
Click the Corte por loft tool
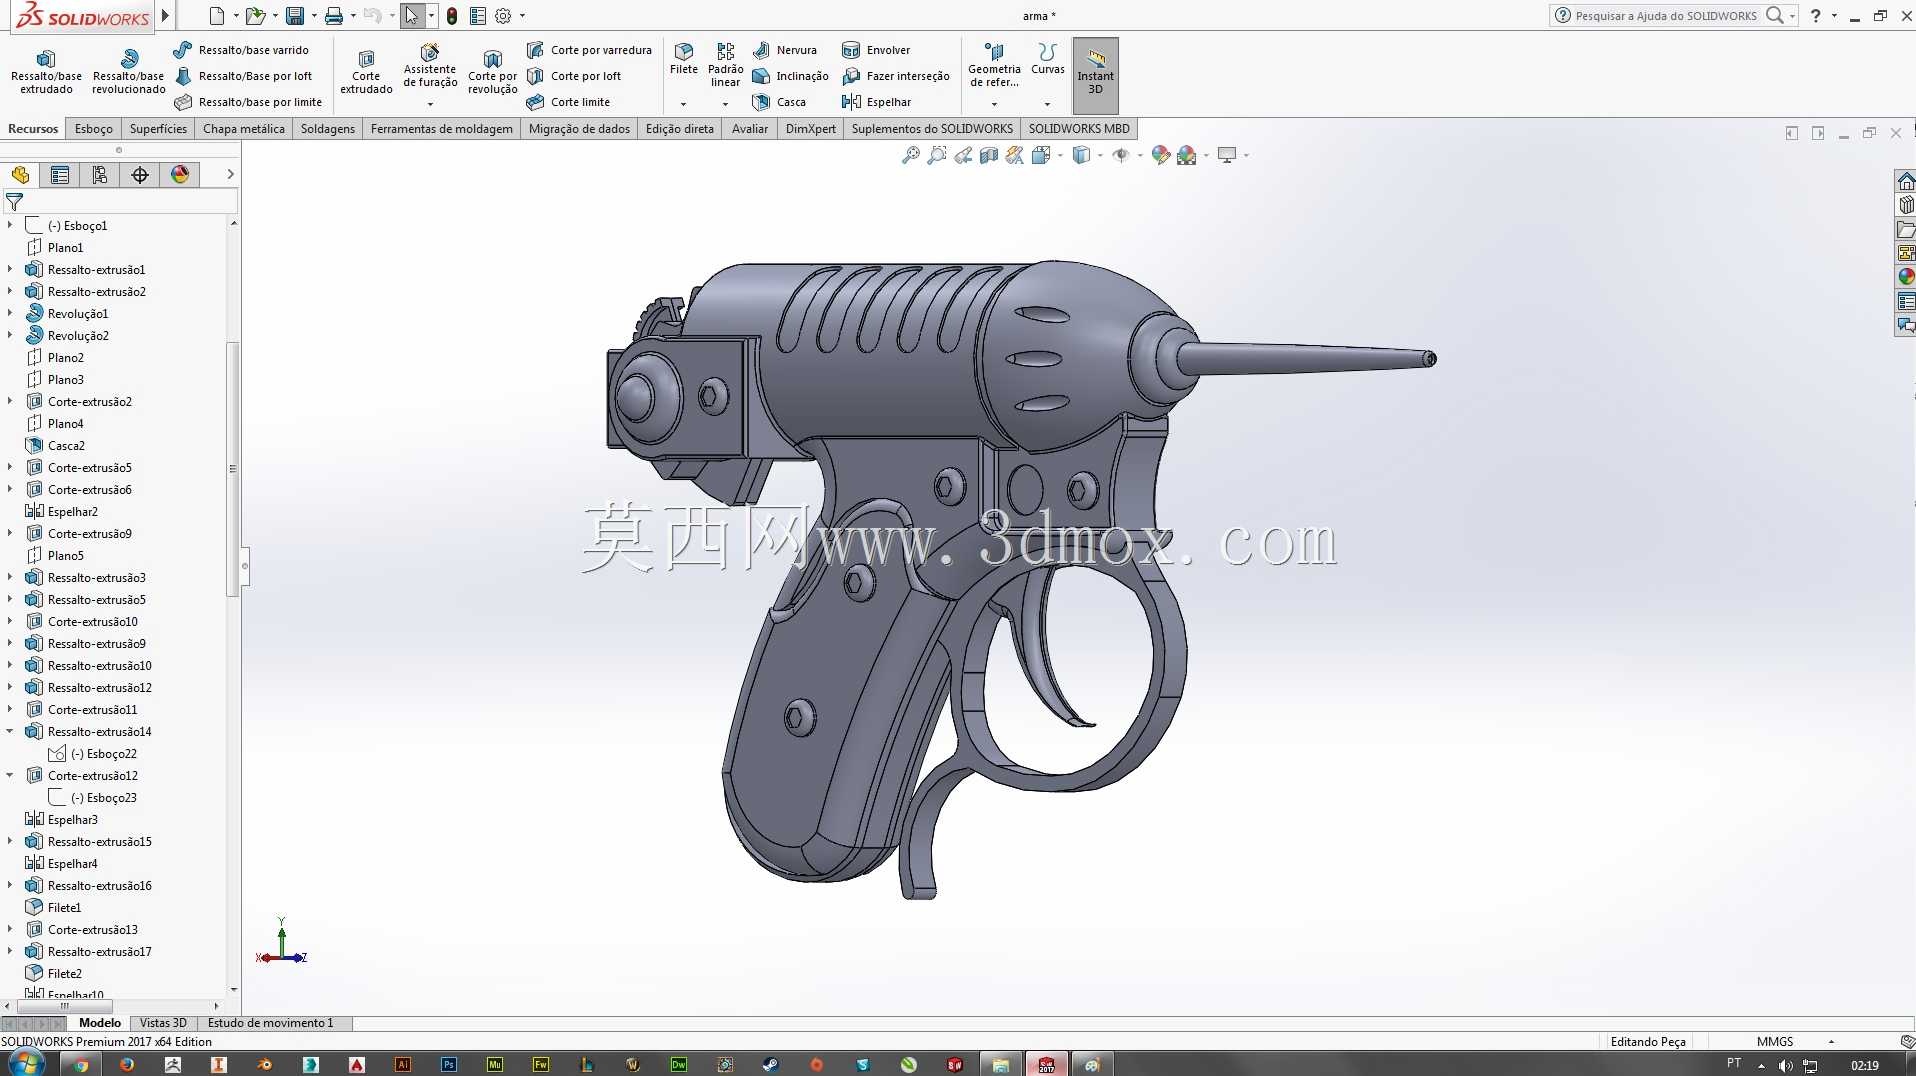pyautogui.click(x=574, y=76)
